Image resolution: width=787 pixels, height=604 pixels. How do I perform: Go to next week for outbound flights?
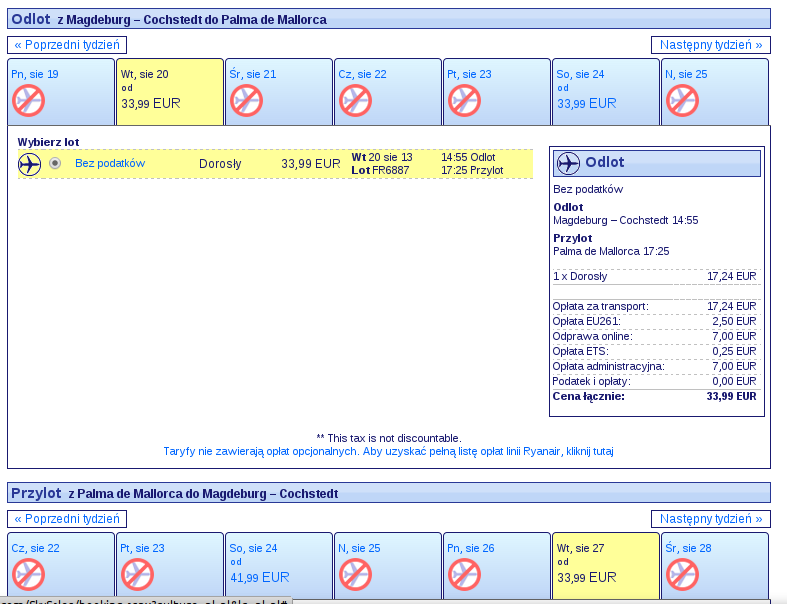pyautogui.click(x=711, y=45)
